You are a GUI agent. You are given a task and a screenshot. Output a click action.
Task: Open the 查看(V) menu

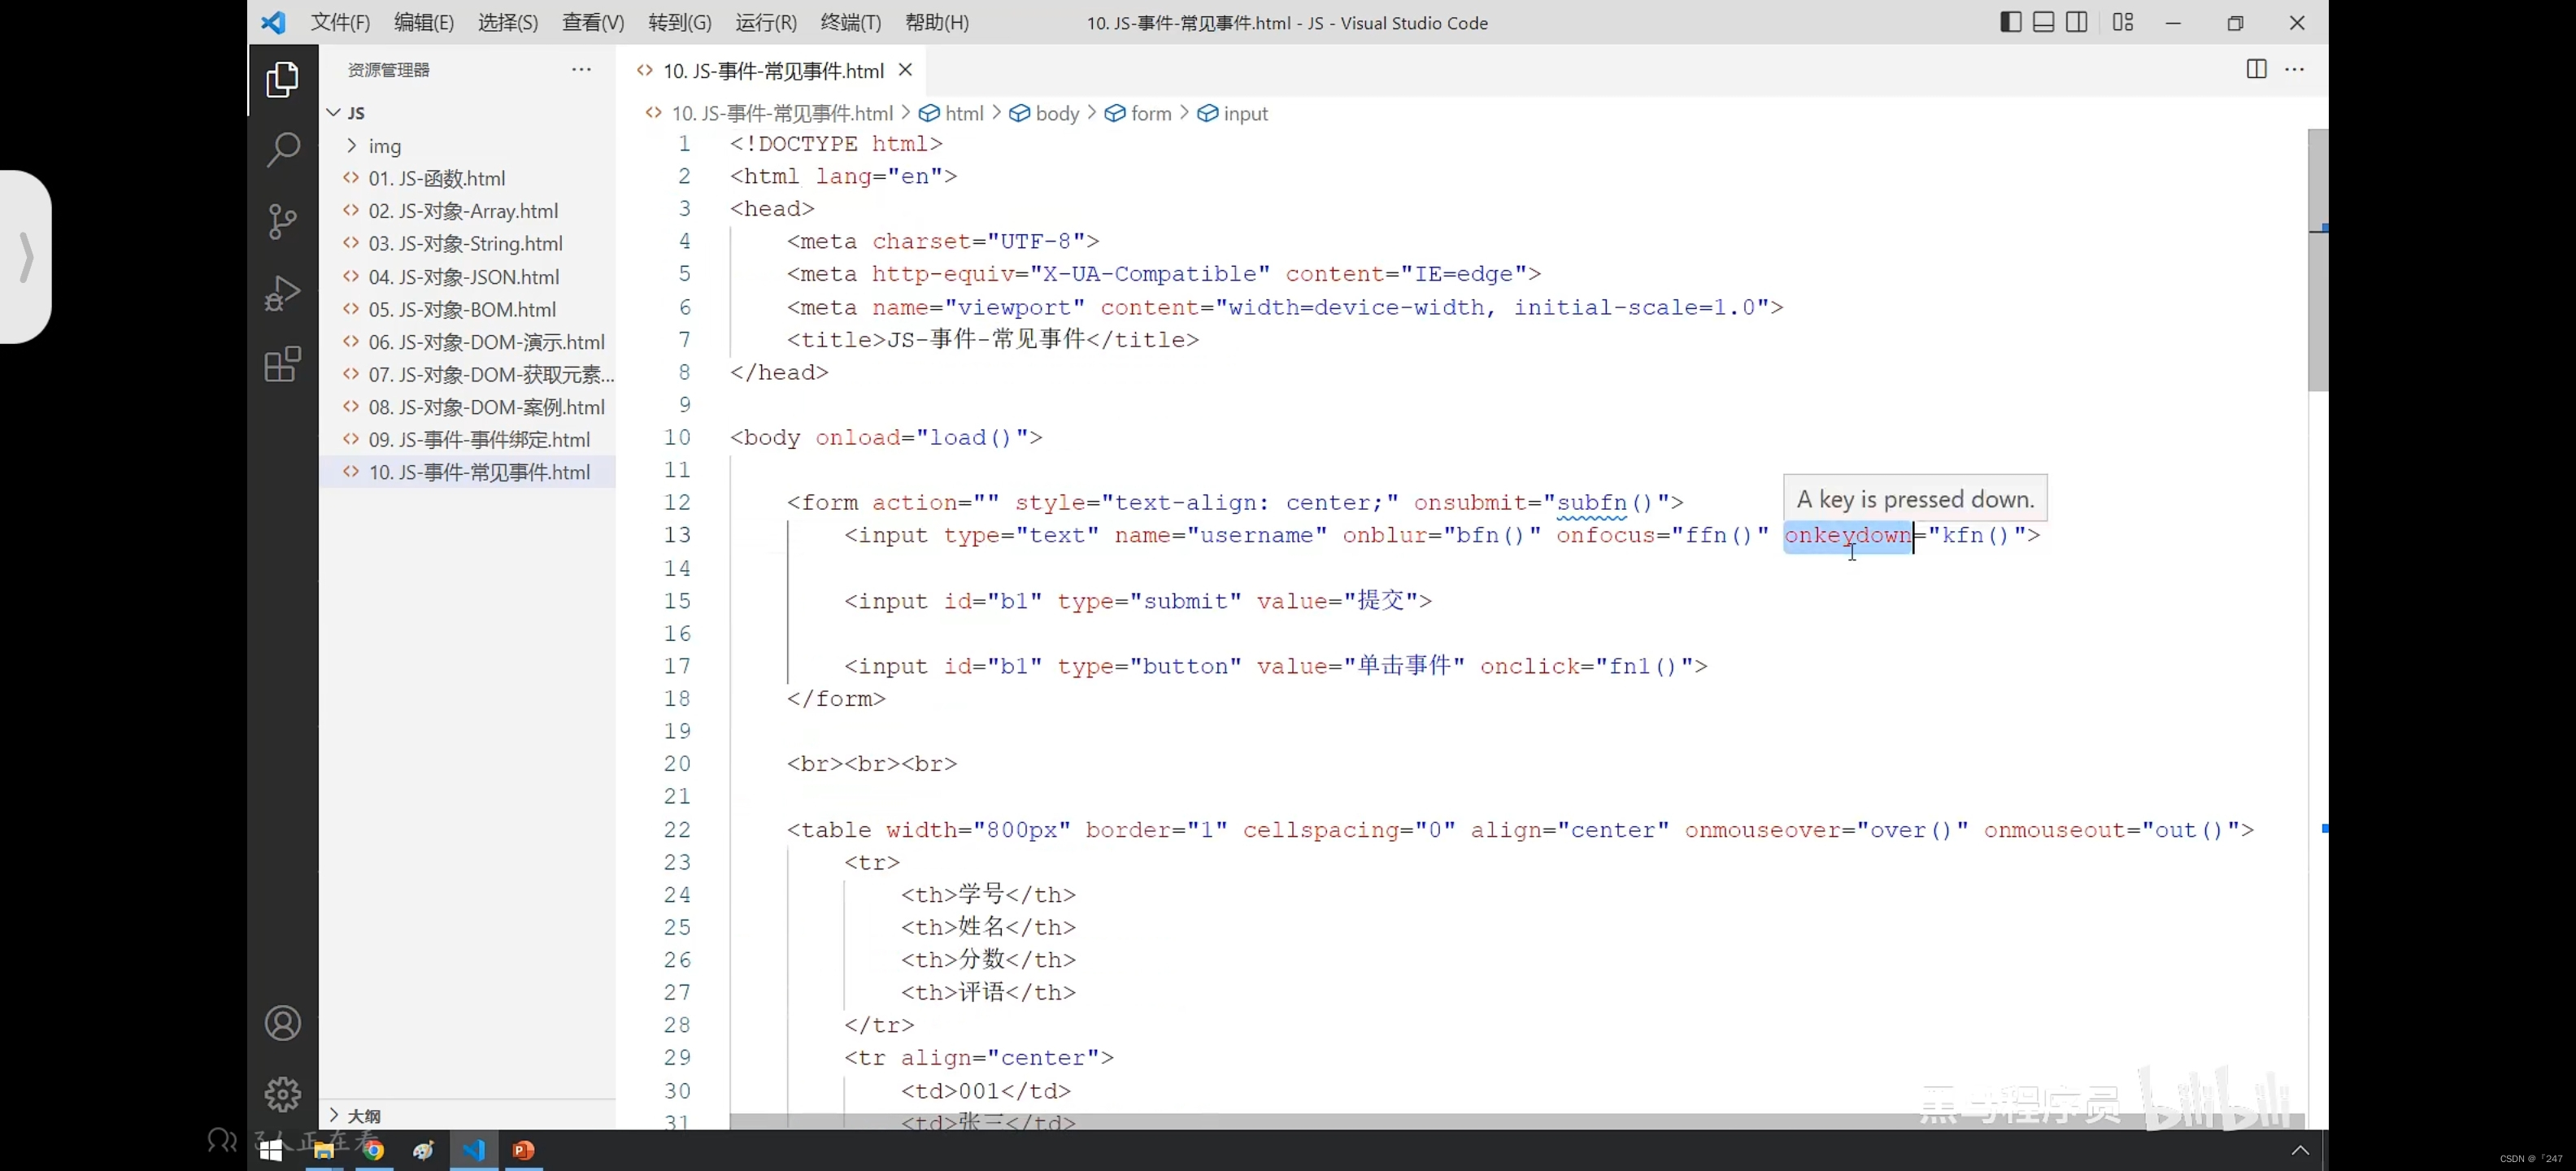[592, 22]
